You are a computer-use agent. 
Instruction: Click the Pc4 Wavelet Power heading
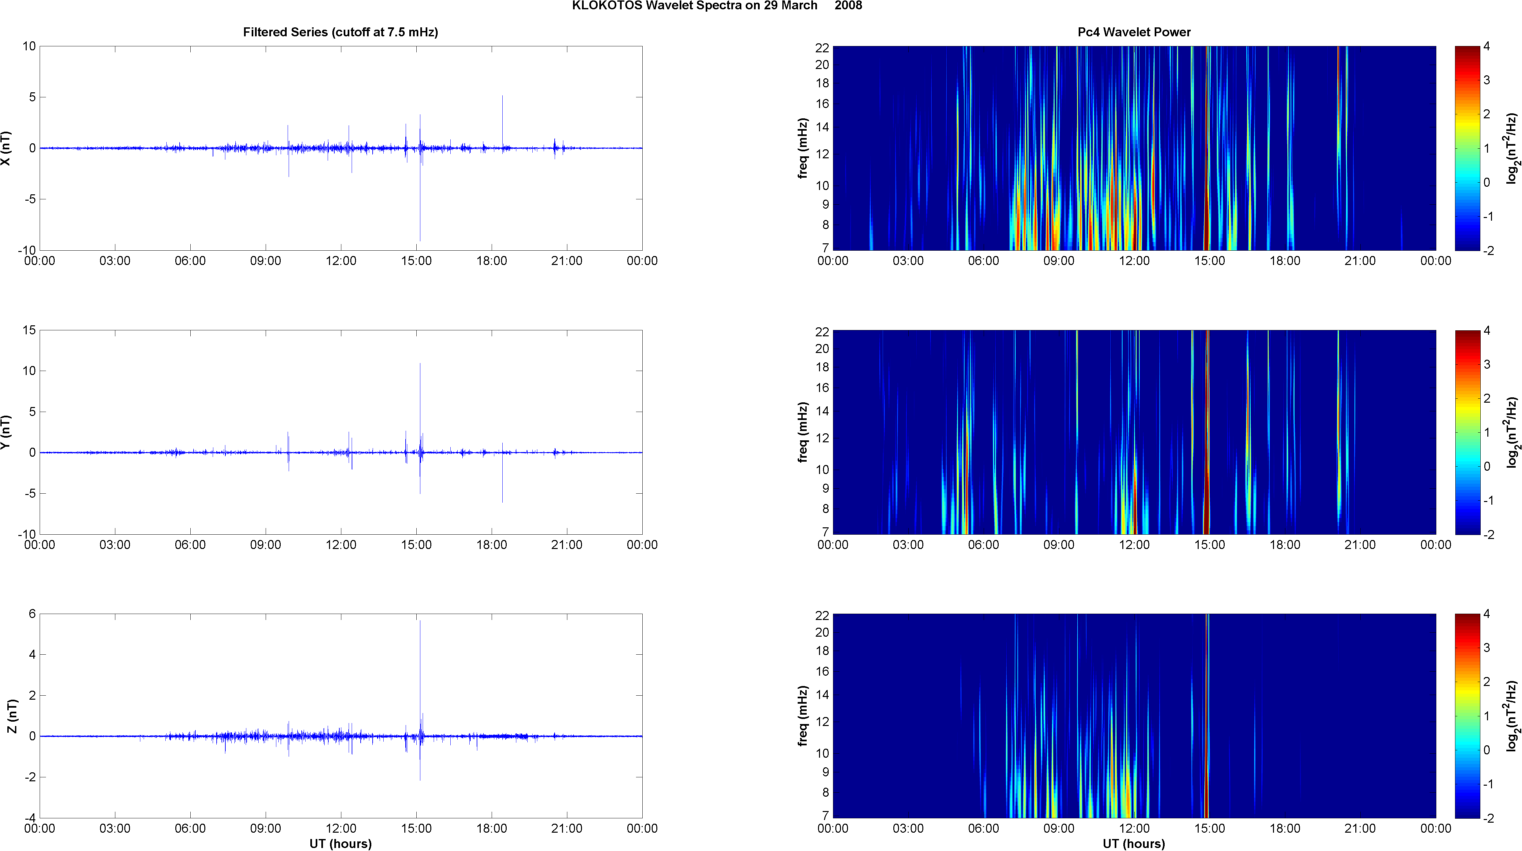coord(1133,32)
